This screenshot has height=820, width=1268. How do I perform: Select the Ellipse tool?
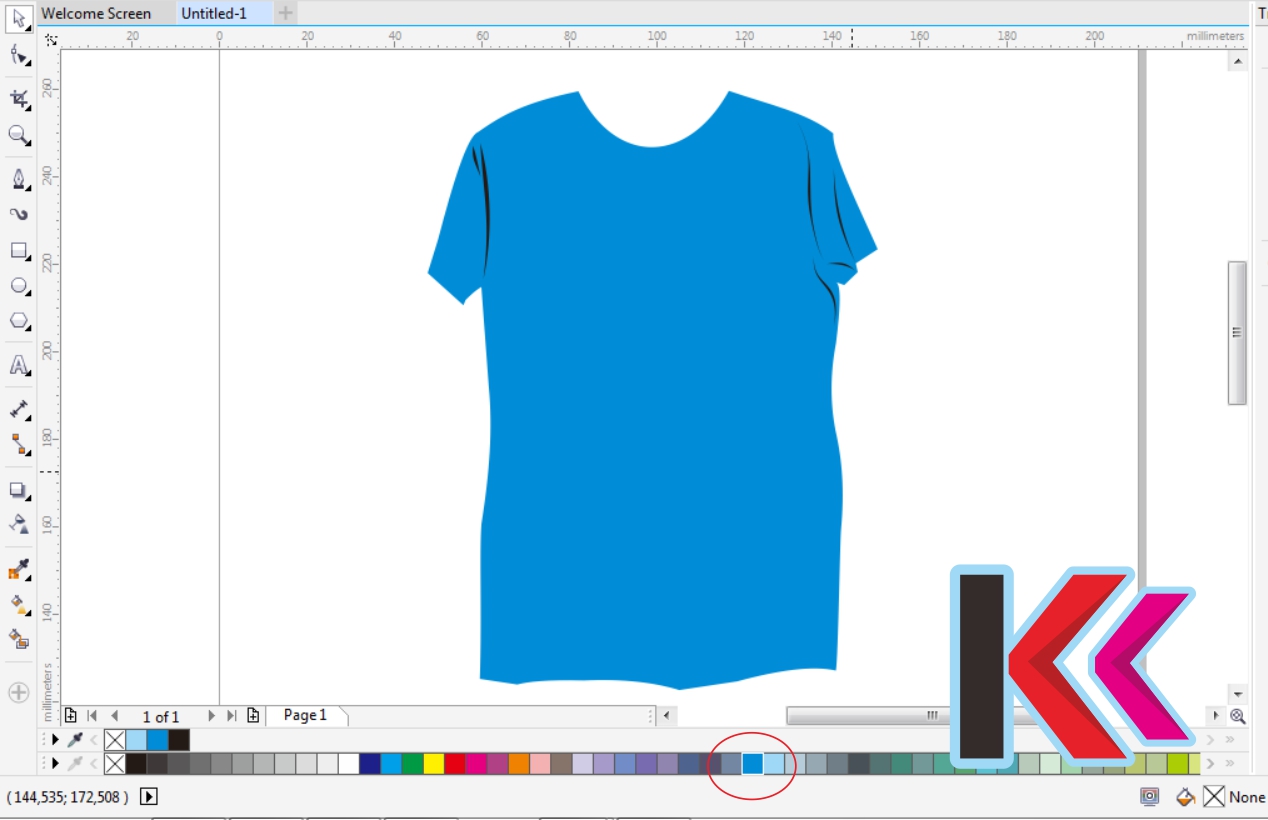click(17, 286)
